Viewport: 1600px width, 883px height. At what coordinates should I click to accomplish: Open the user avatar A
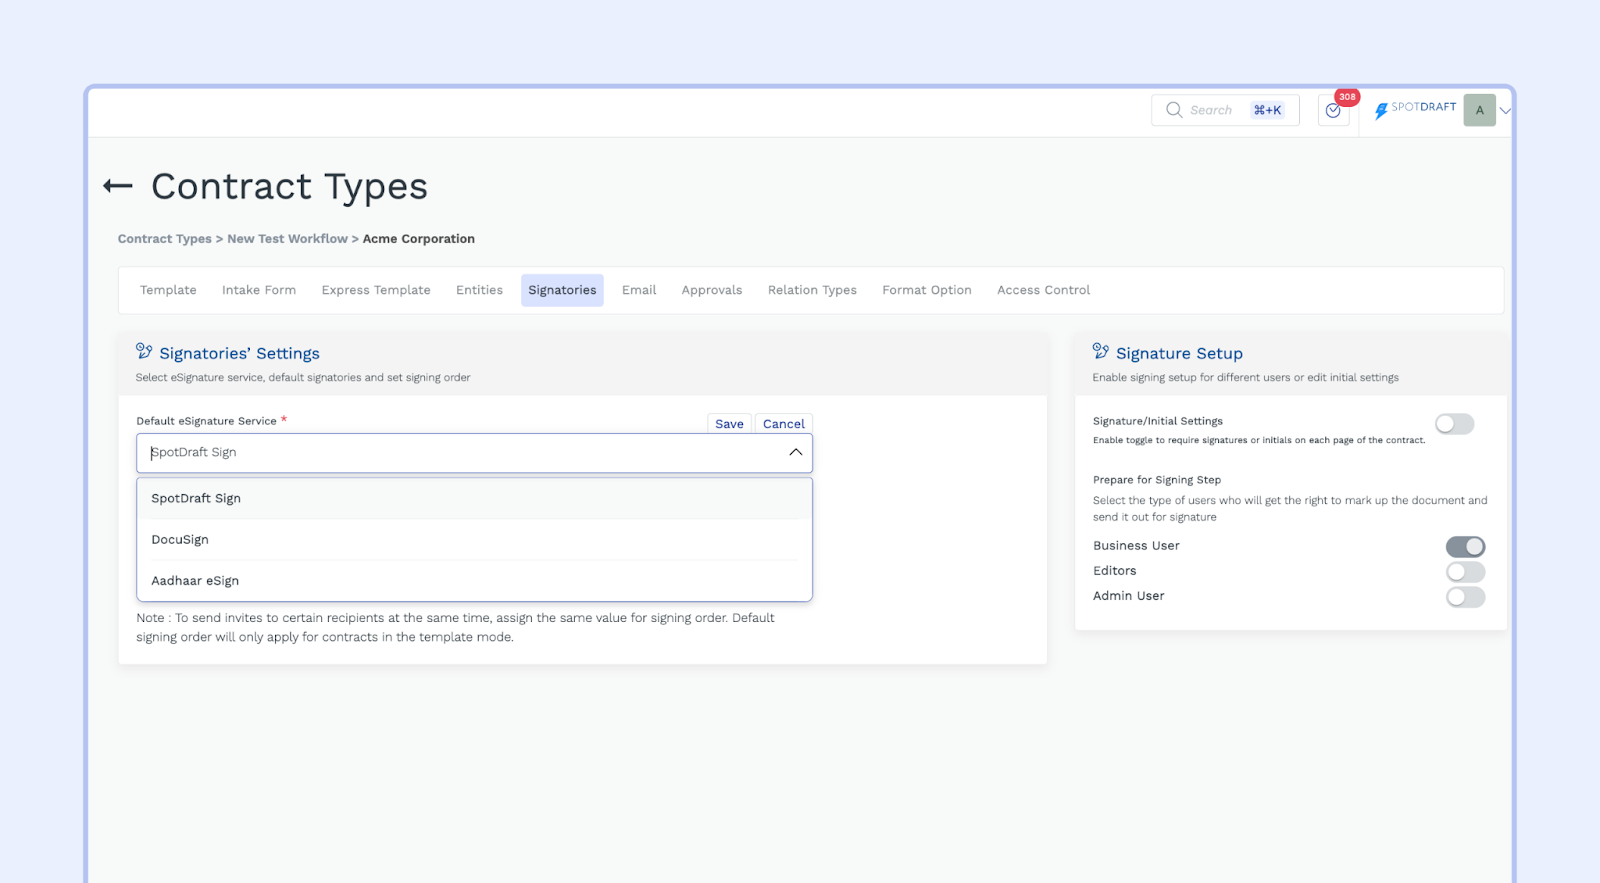1479,110
